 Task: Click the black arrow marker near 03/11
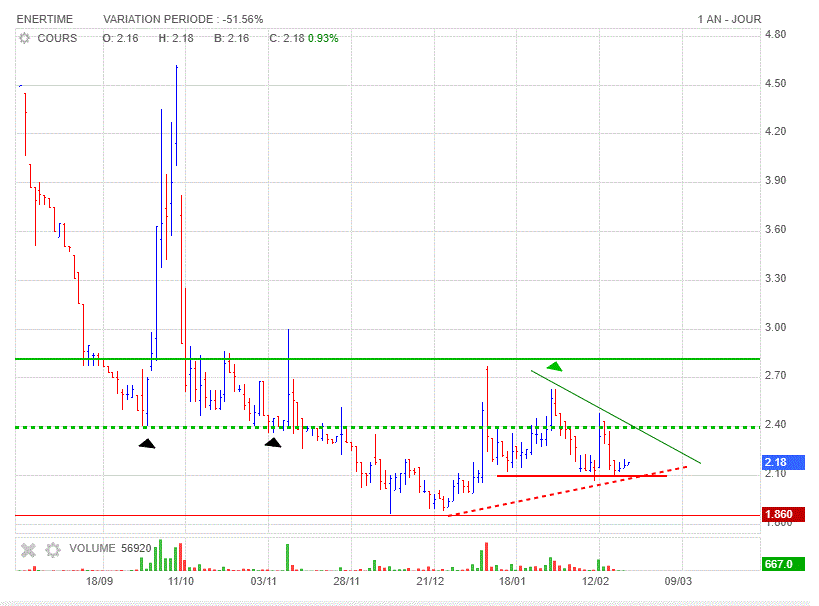click(x=272, y=441)
